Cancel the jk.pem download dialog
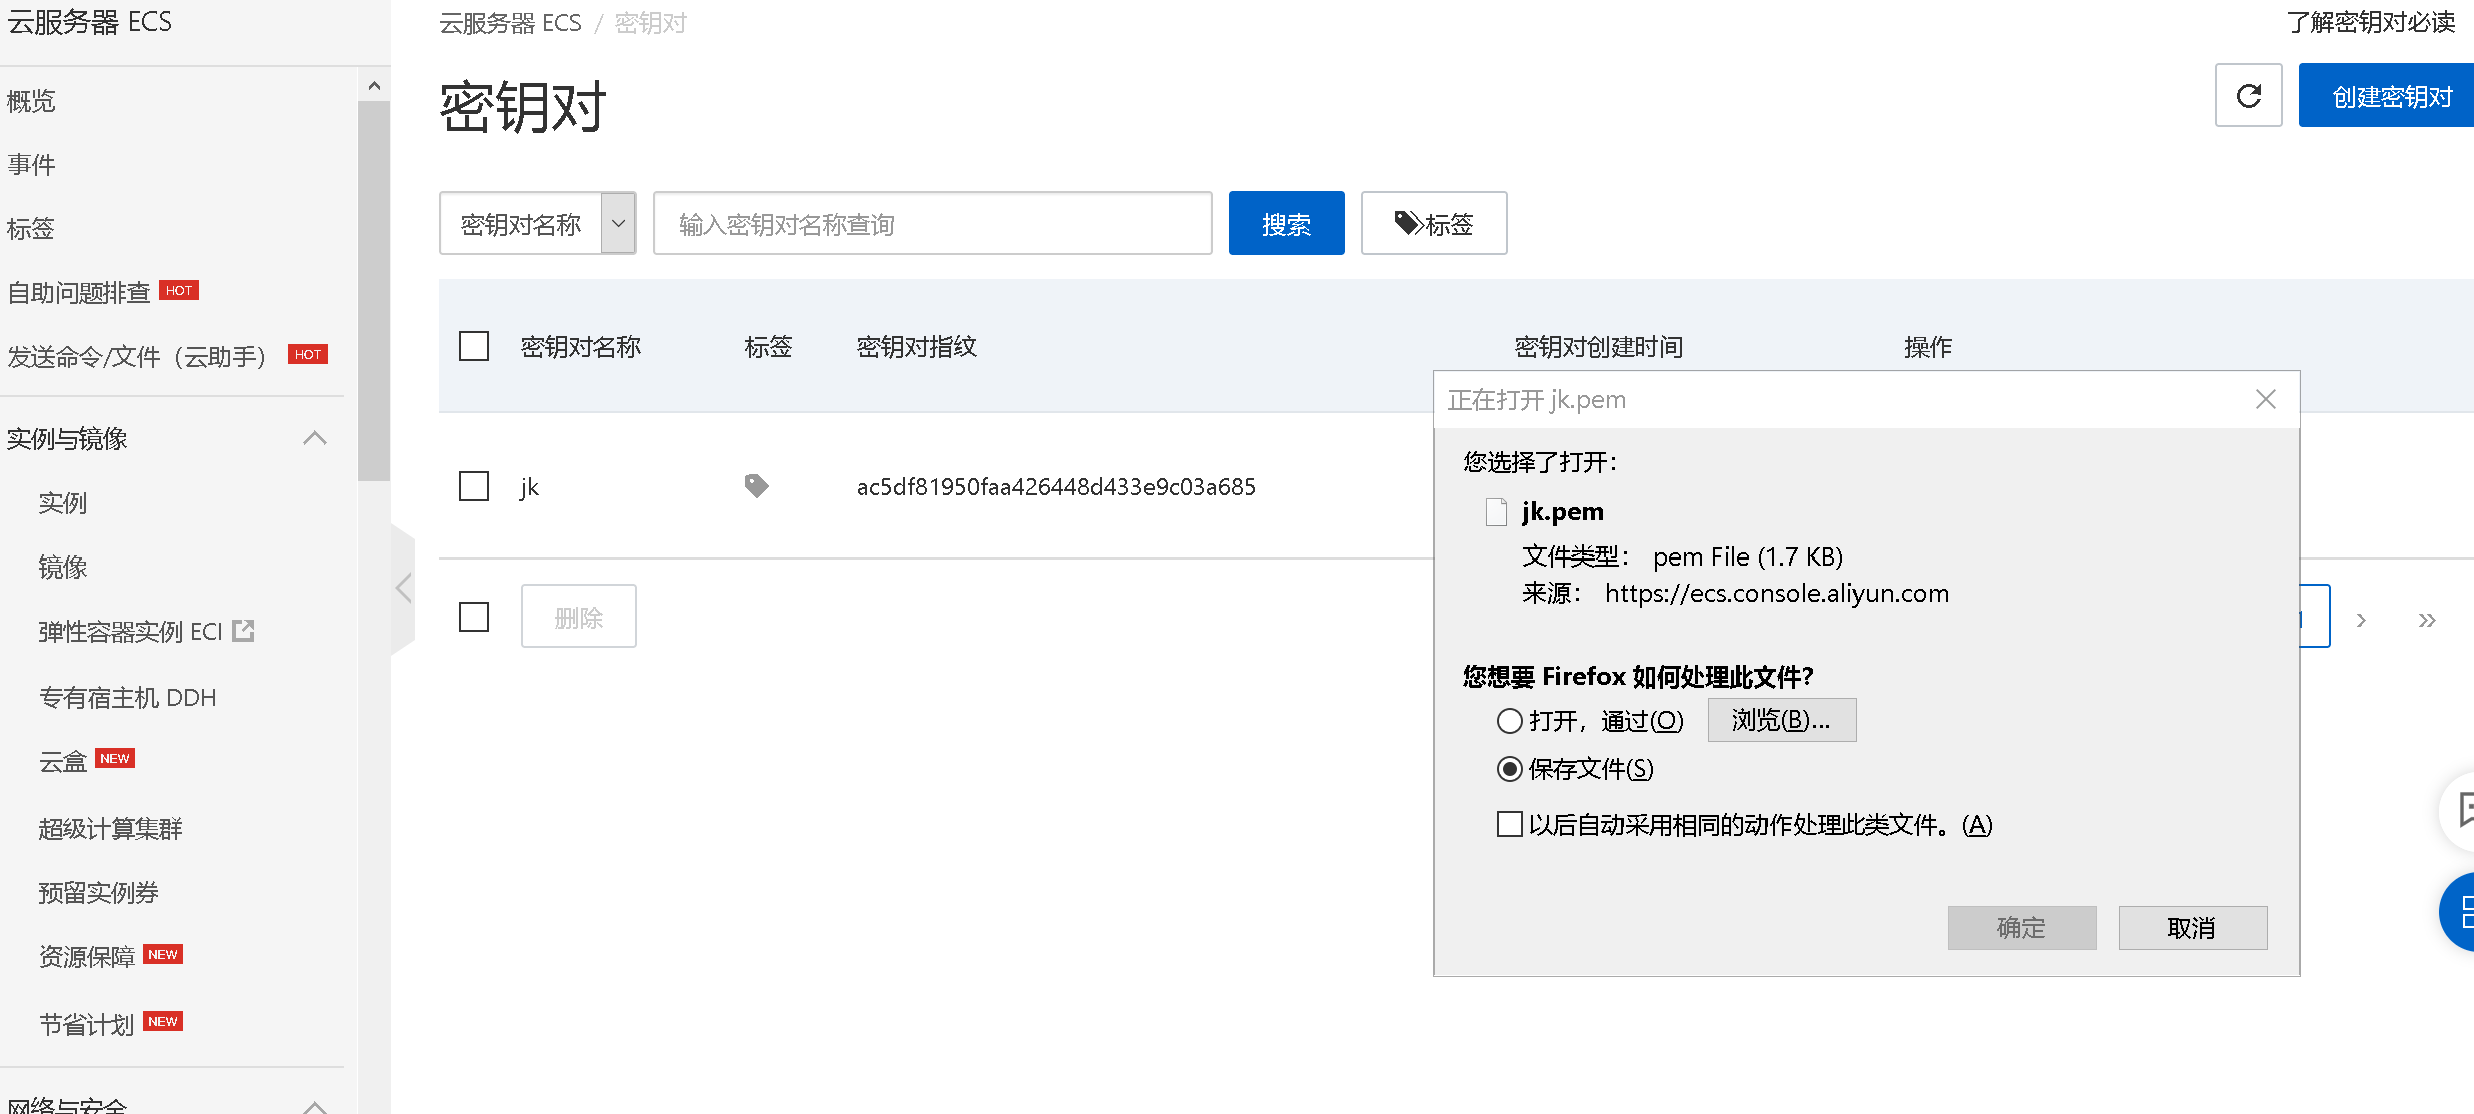This screenshot has height=1114, width=2474. click(2193, 928)
